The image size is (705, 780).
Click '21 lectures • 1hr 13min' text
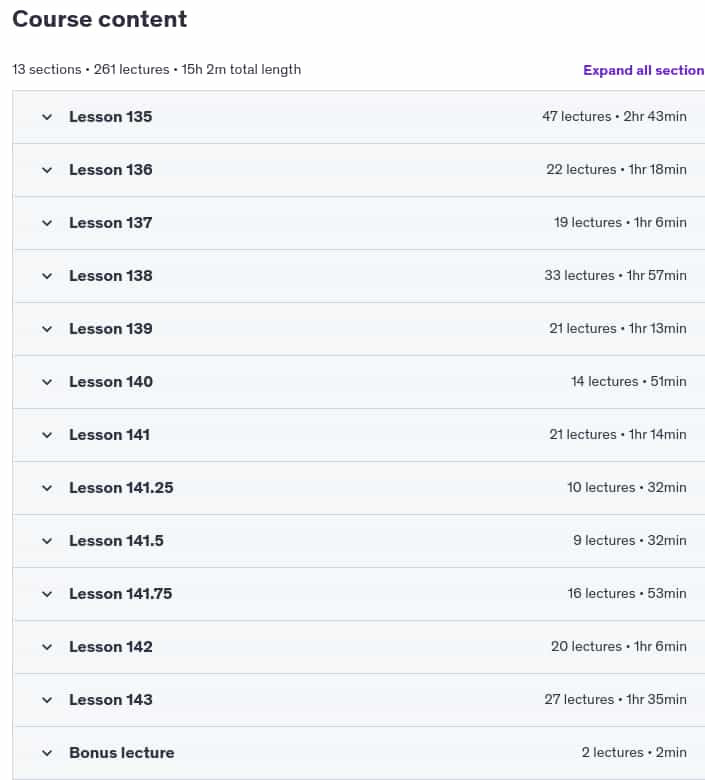pyautogui.click(x=618, y=329)
